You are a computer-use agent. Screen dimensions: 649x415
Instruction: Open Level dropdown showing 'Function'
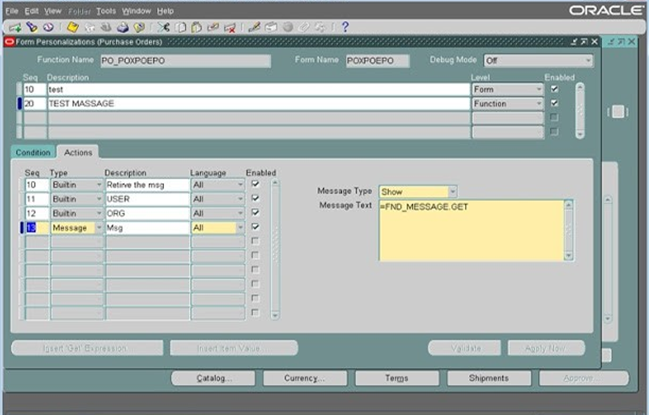[538, 103]
